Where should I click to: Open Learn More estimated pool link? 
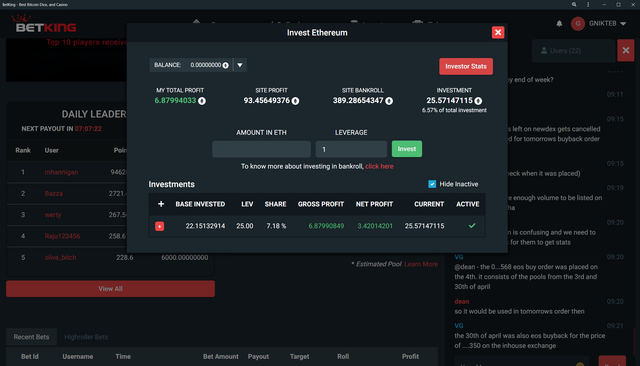click(x=421, y=264)
